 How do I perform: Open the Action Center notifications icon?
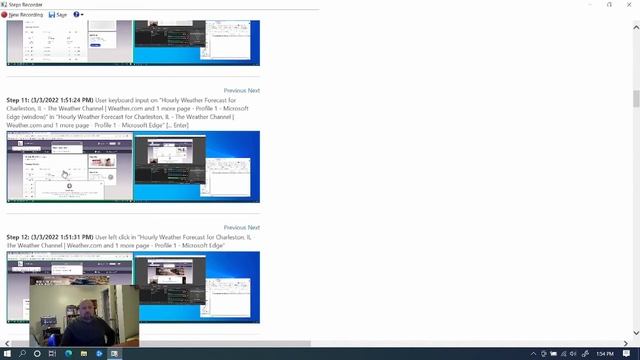pos(627,354)
